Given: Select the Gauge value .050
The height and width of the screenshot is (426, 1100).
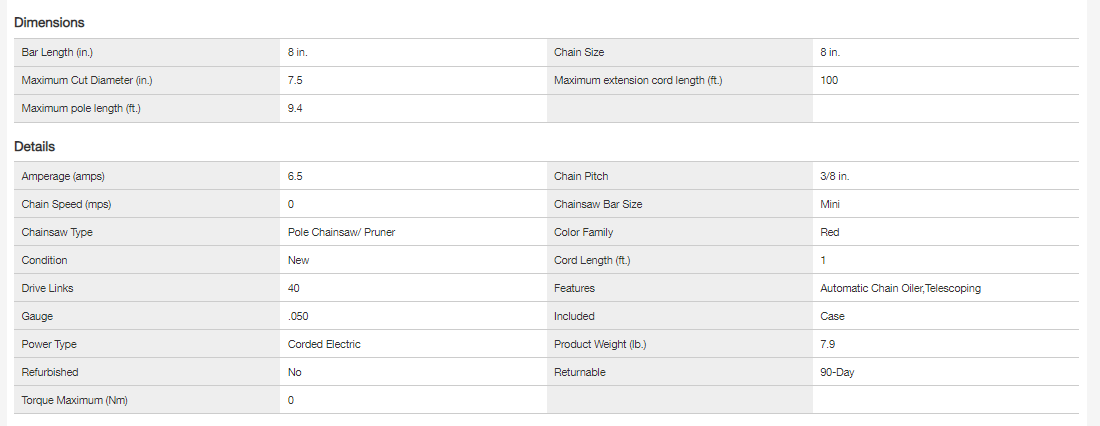Looking at the screenshot, I should (297, 316).
